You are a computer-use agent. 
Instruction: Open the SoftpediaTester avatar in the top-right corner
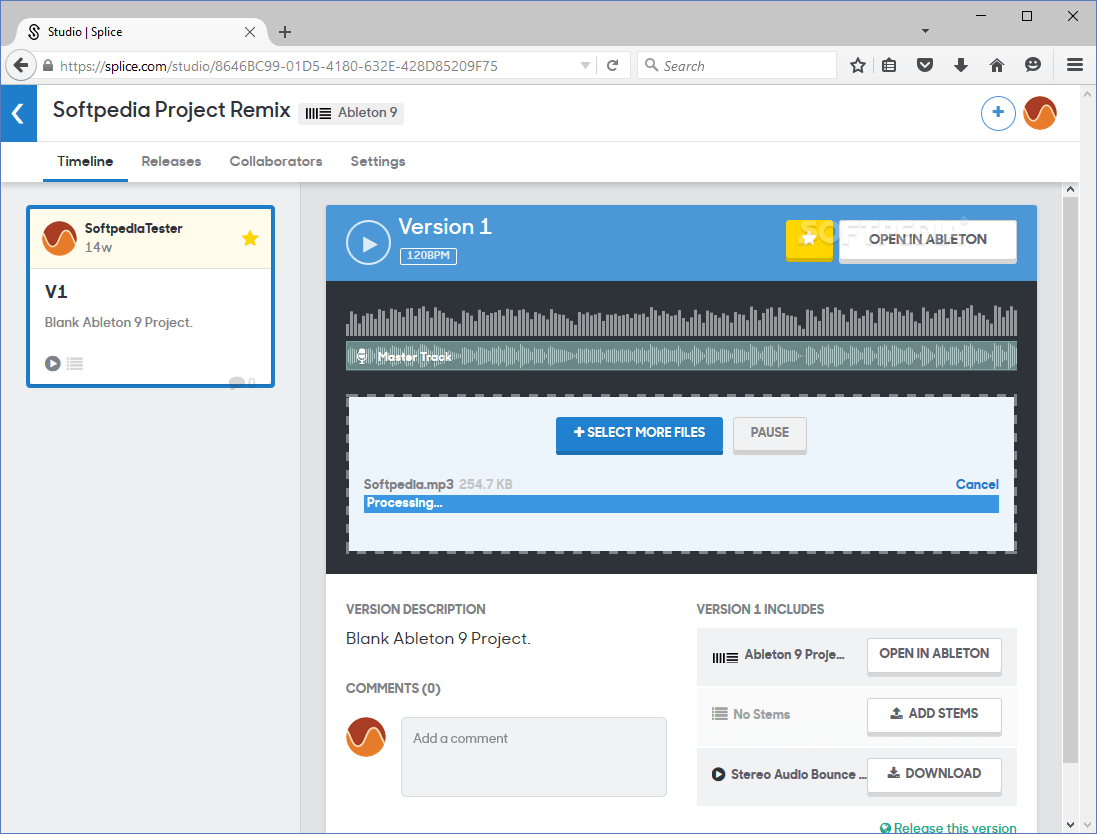pyautogui.click(x=1040, y=113)
